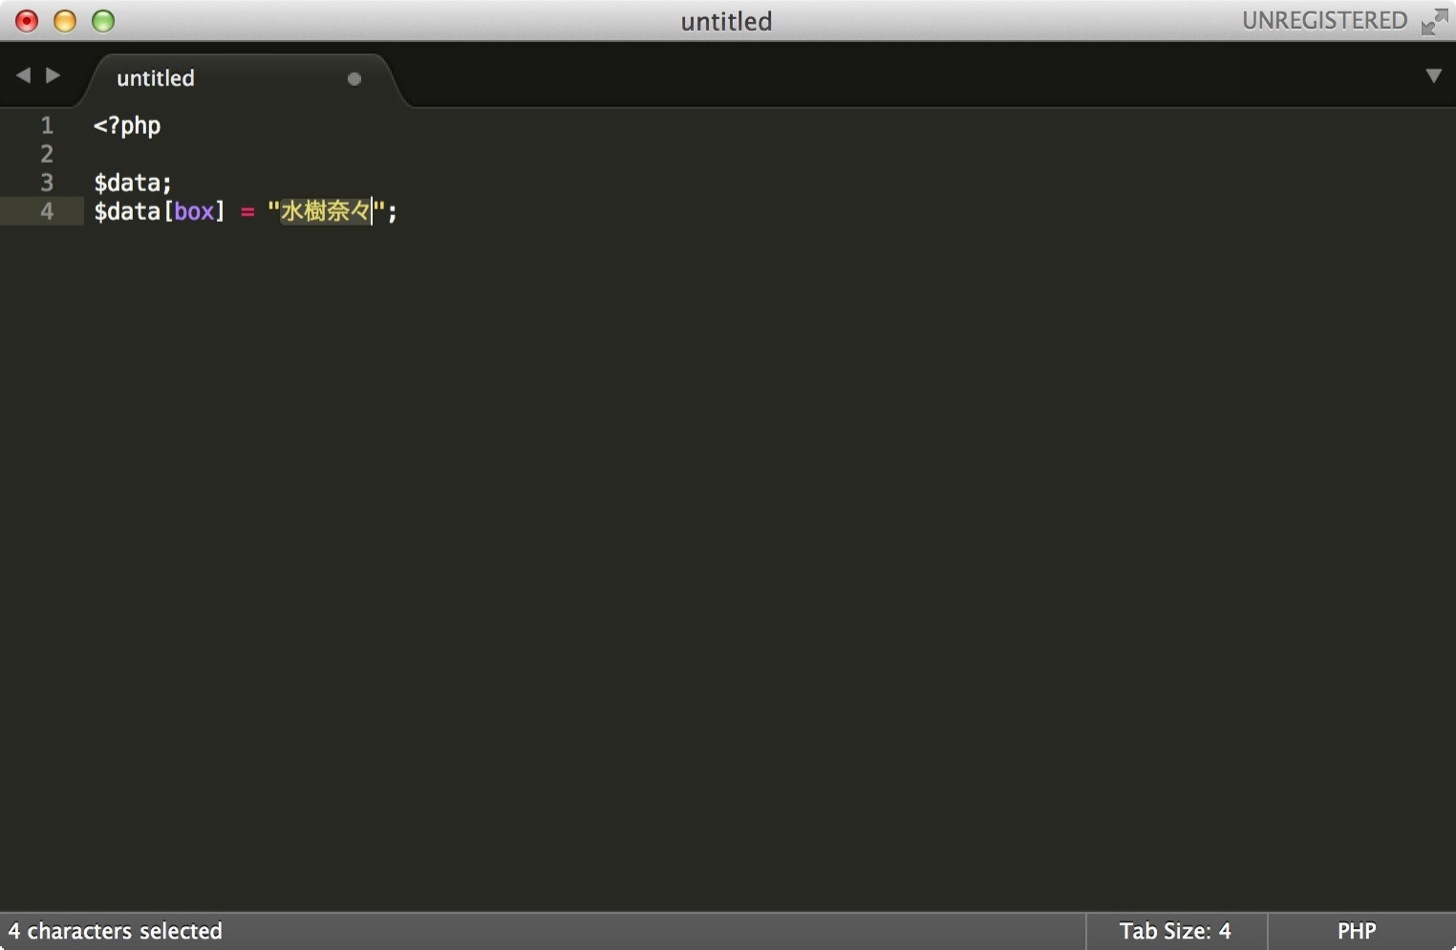1456x950 pixels.
Task: Go to the next tab with the right arrow
Action: coord(53,75)
